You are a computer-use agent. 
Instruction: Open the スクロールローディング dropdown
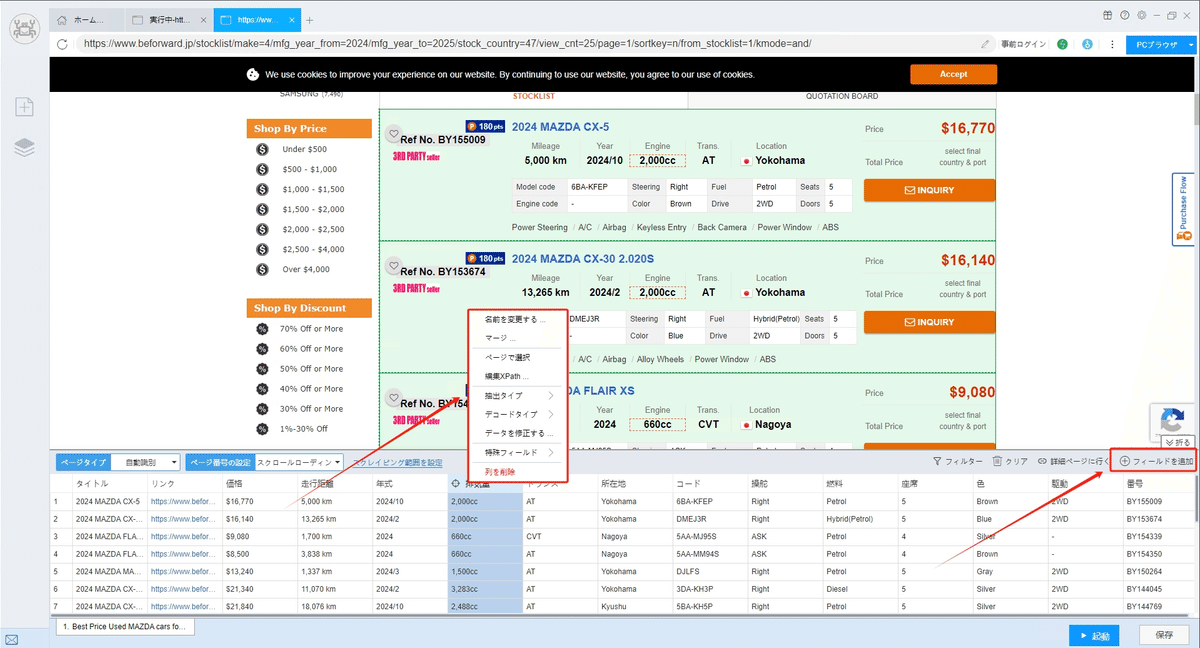tap(299, 462)
